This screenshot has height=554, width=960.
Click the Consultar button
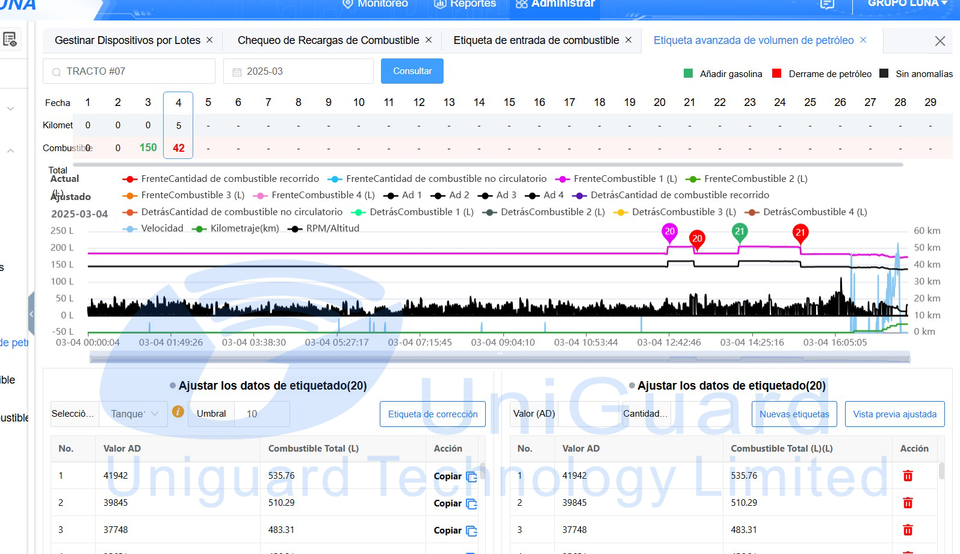[412, 71]
